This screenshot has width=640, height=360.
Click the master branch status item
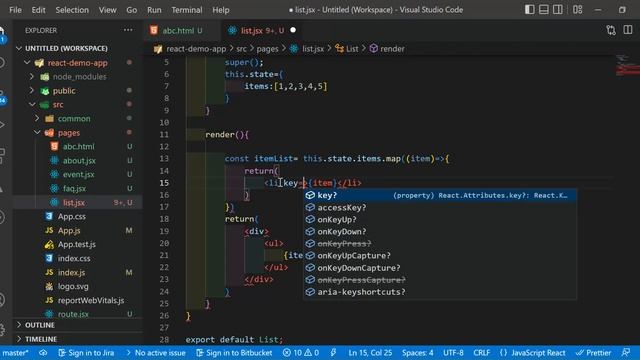pos(16,353)
